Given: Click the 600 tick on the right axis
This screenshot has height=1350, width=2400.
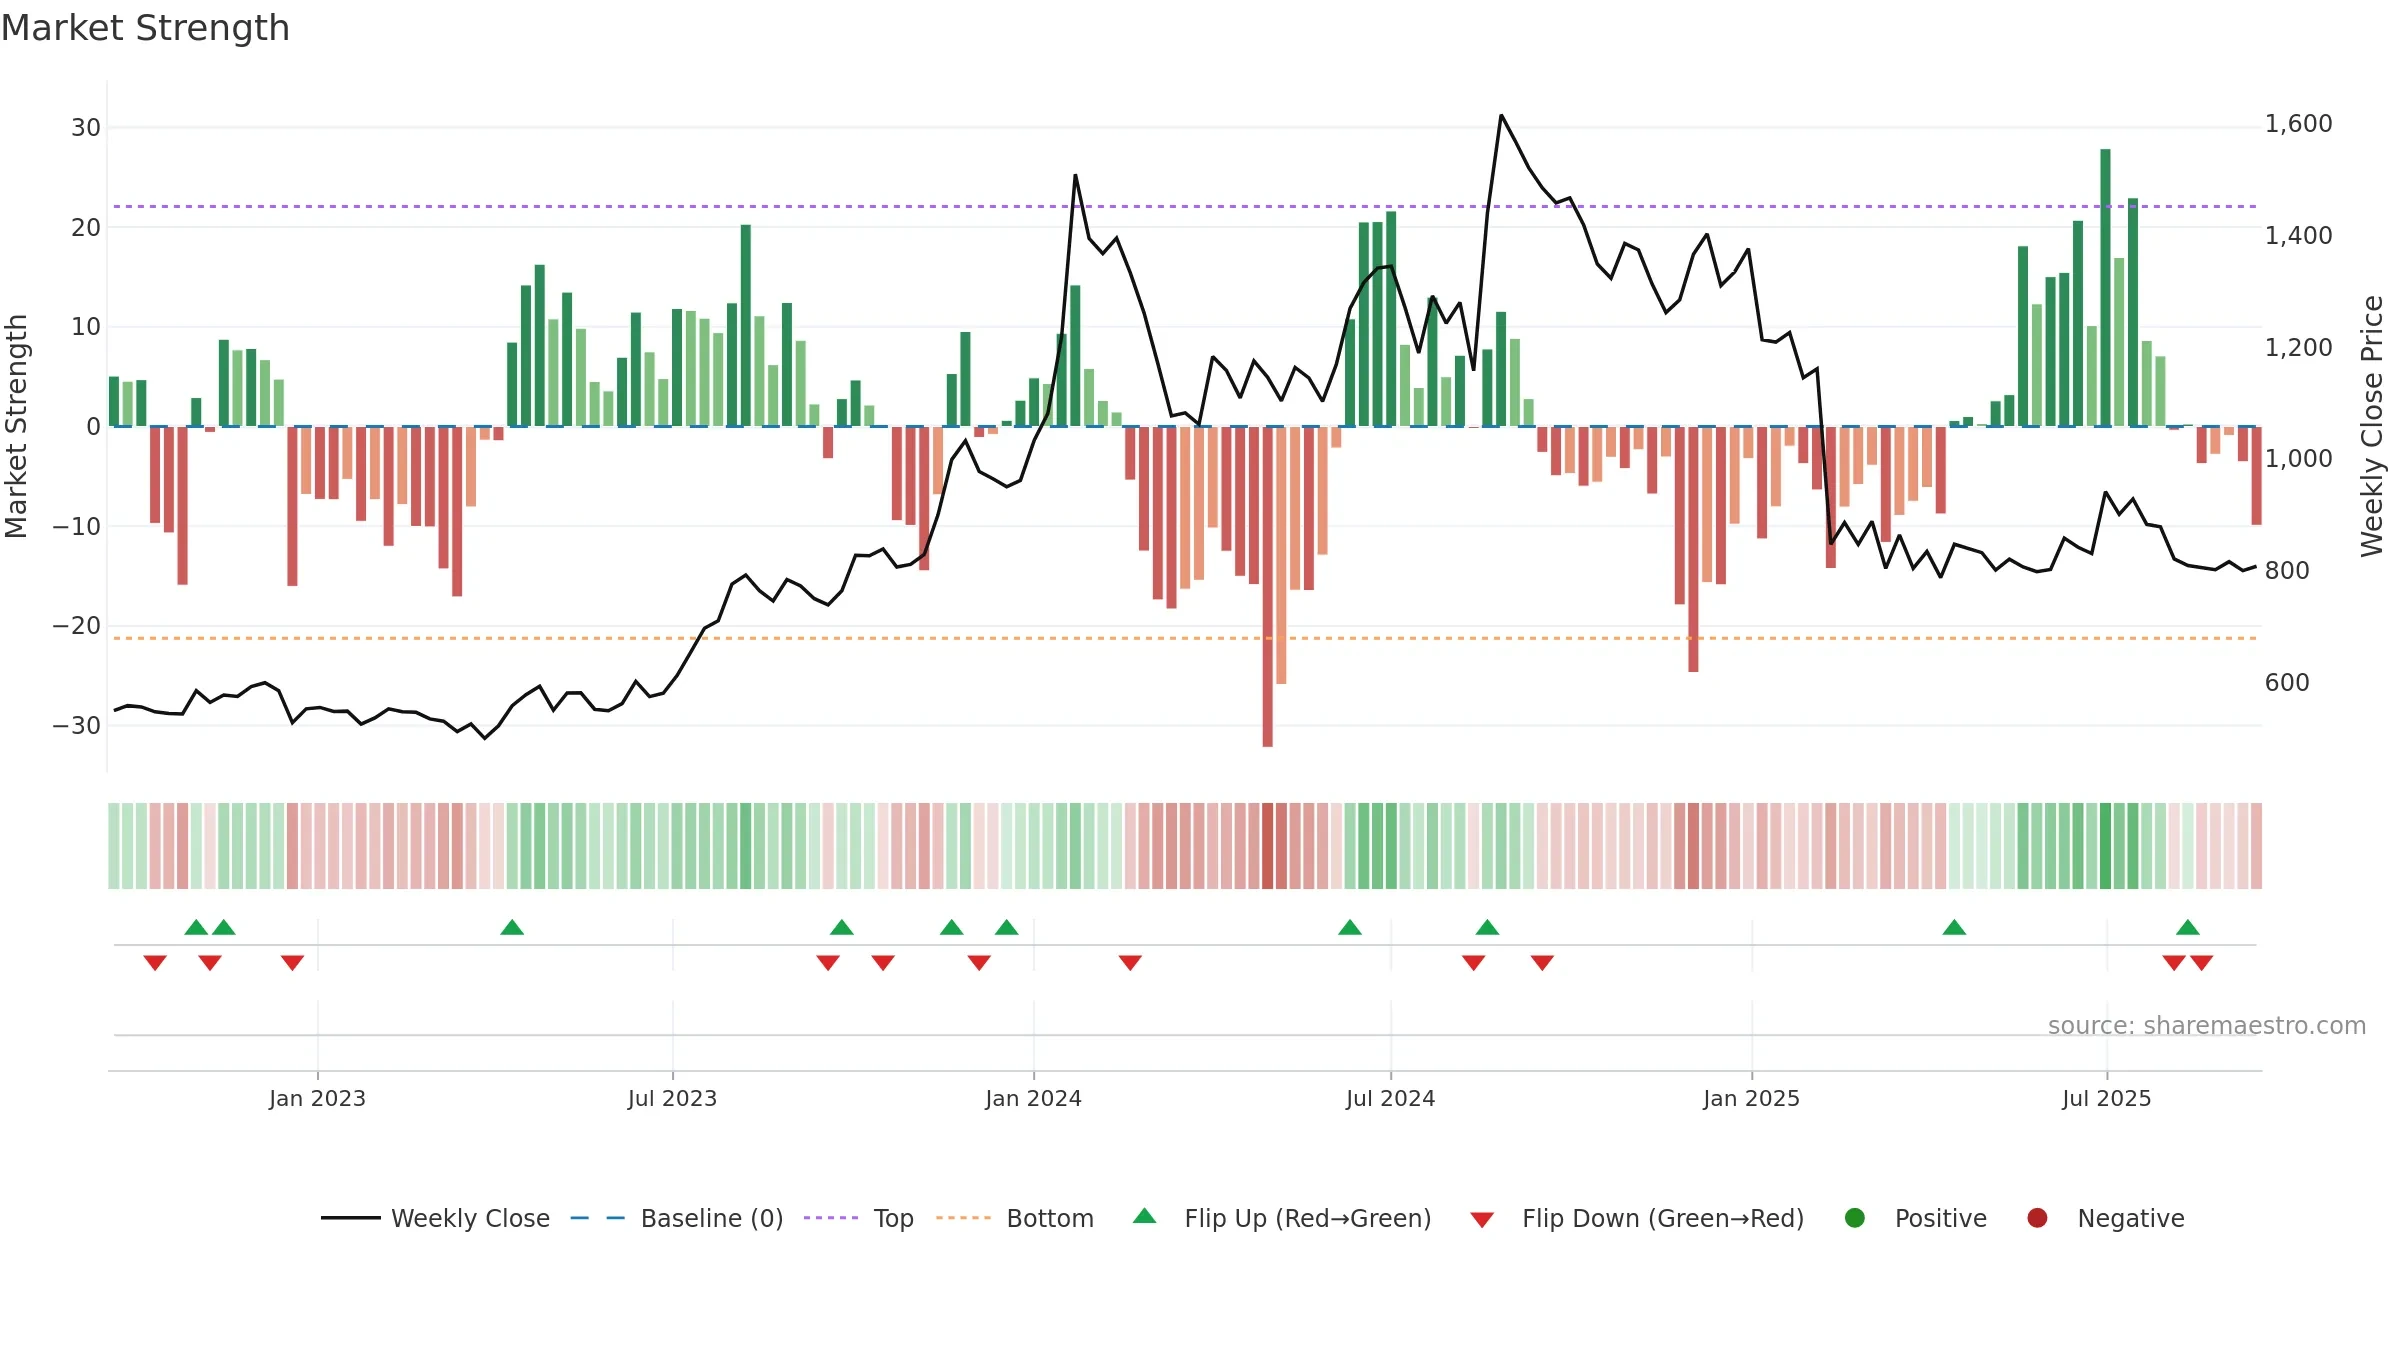Looking at the screenshot, I should click(2287, 683).
